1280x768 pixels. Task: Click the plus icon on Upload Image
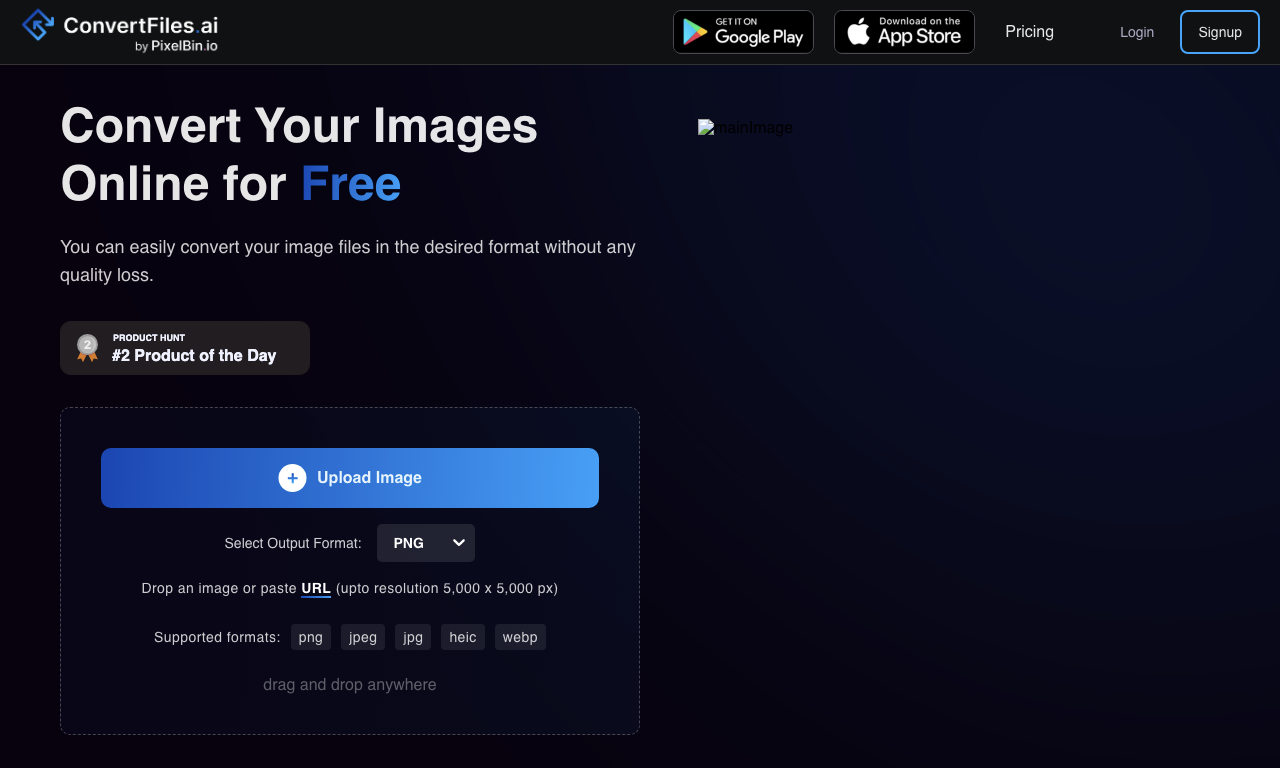pos(292,478)
